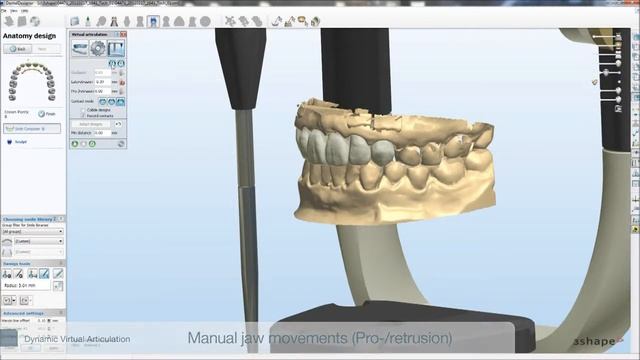Click the Min distance value field
640x360 pixels.
pyautogui.click(x=102, y=133)
